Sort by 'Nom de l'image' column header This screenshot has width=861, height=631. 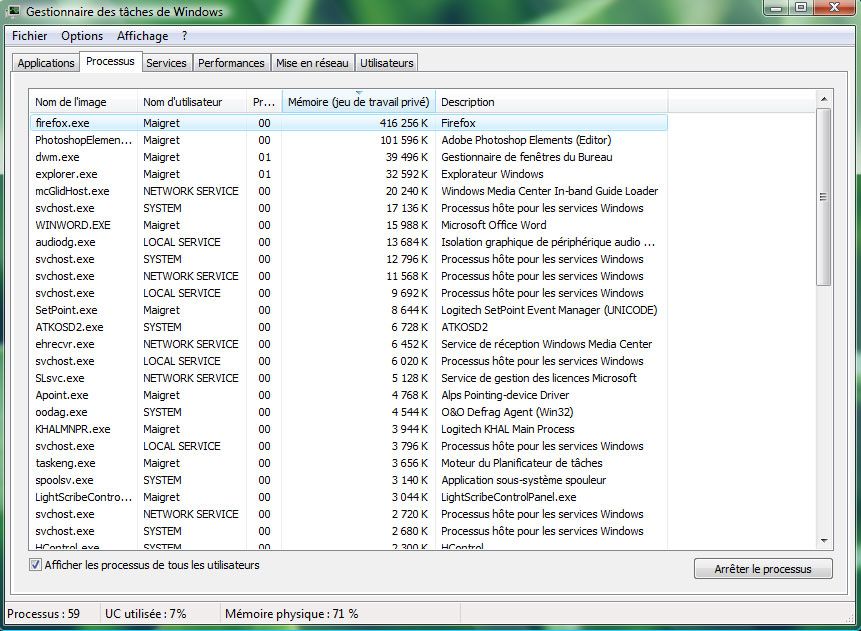click(83, 102)
